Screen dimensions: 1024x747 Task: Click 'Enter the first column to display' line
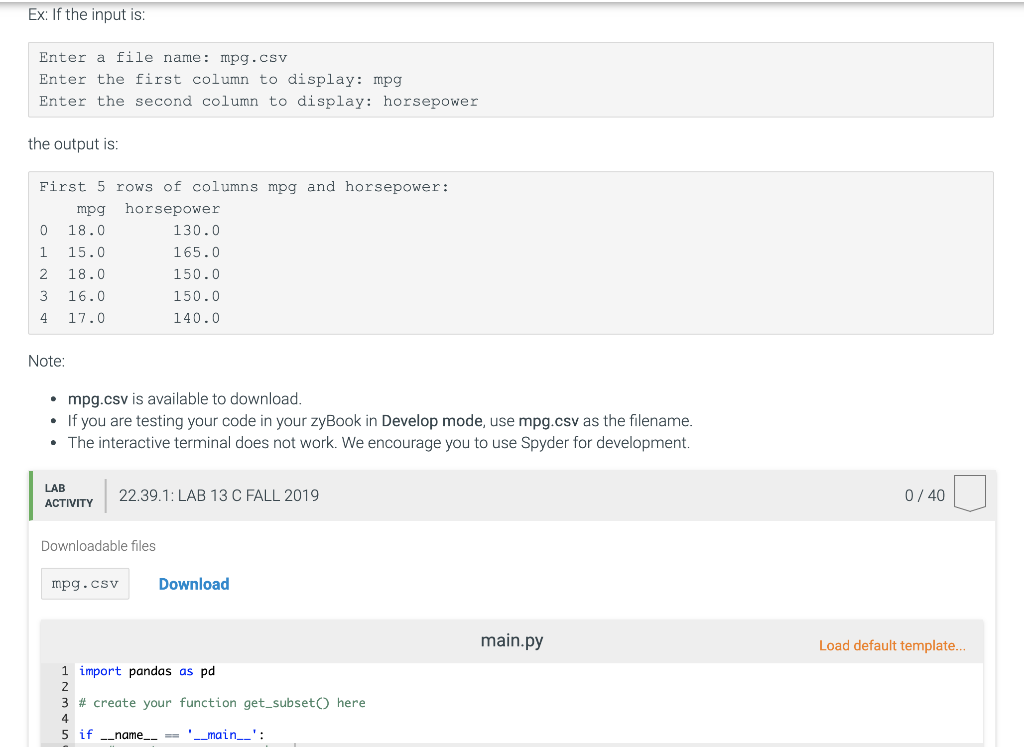[x=221, y=80]
